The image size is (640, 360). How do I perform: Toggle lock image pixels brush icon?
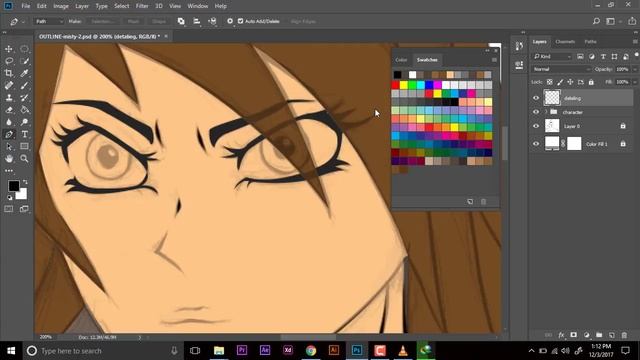[560, 82]
